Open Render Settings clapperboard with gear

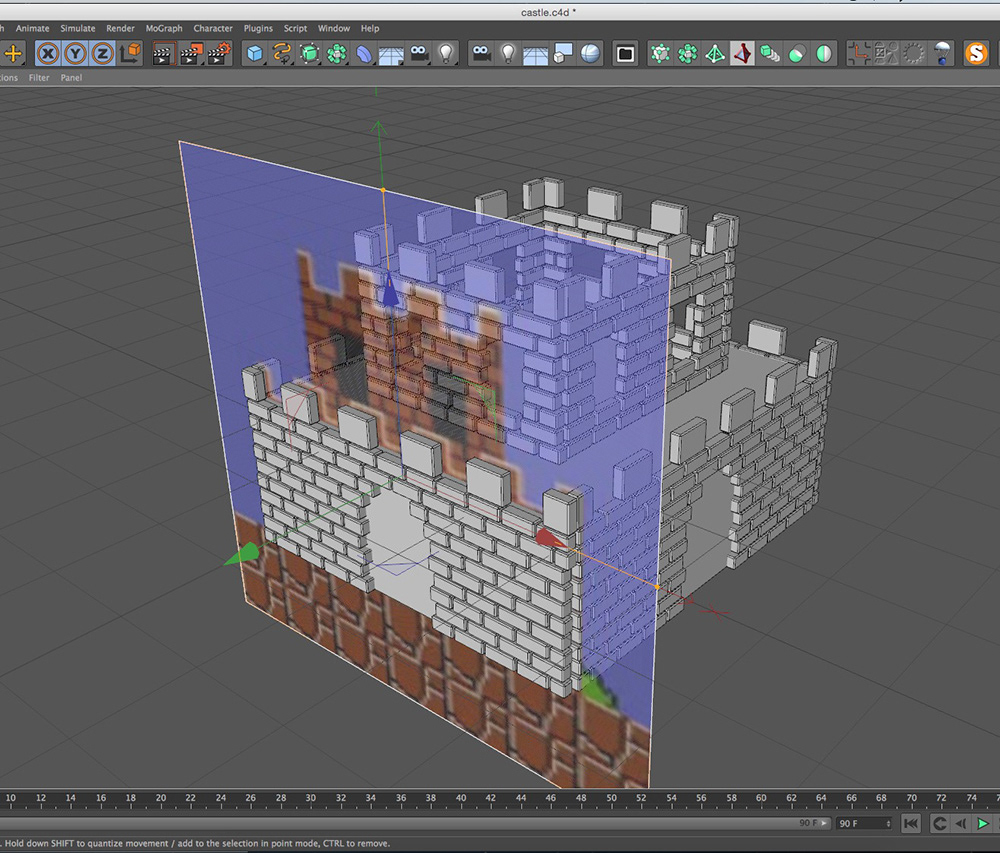(219, 54)
